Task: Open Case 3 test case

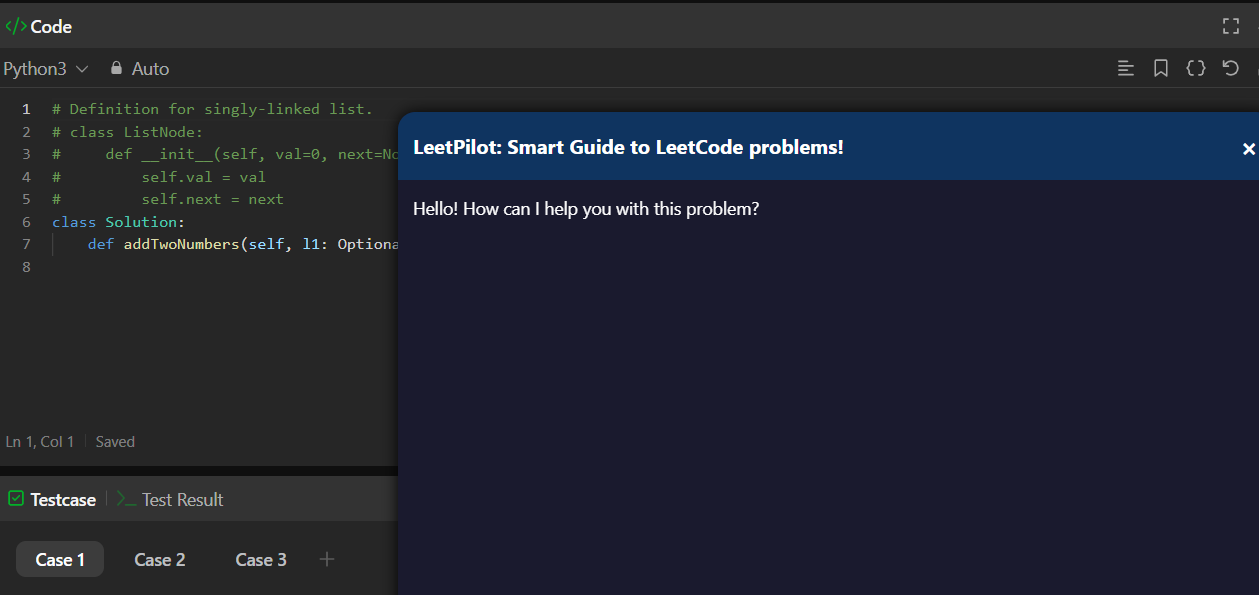Action: point(261,559)
